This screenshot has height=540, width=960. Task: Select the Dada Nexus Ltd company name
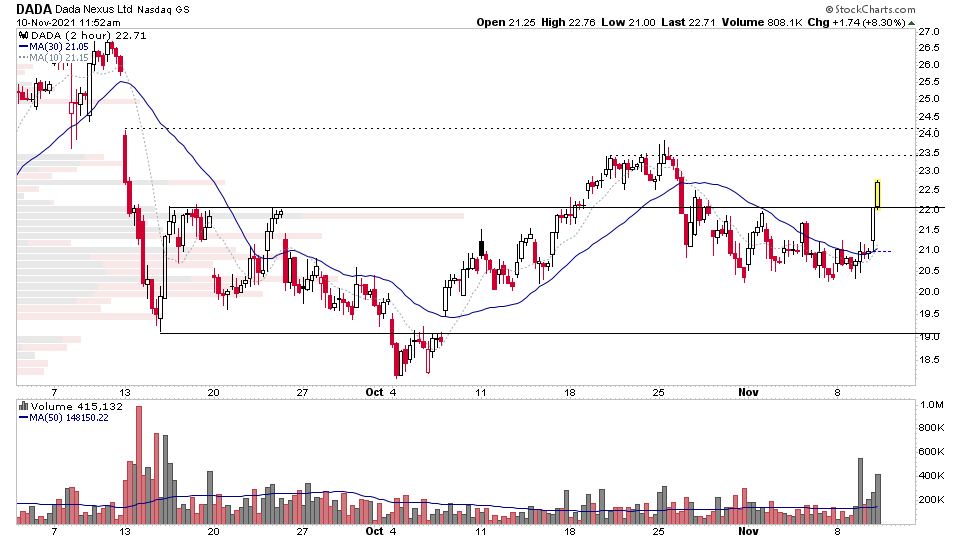(x=94, y=10)
